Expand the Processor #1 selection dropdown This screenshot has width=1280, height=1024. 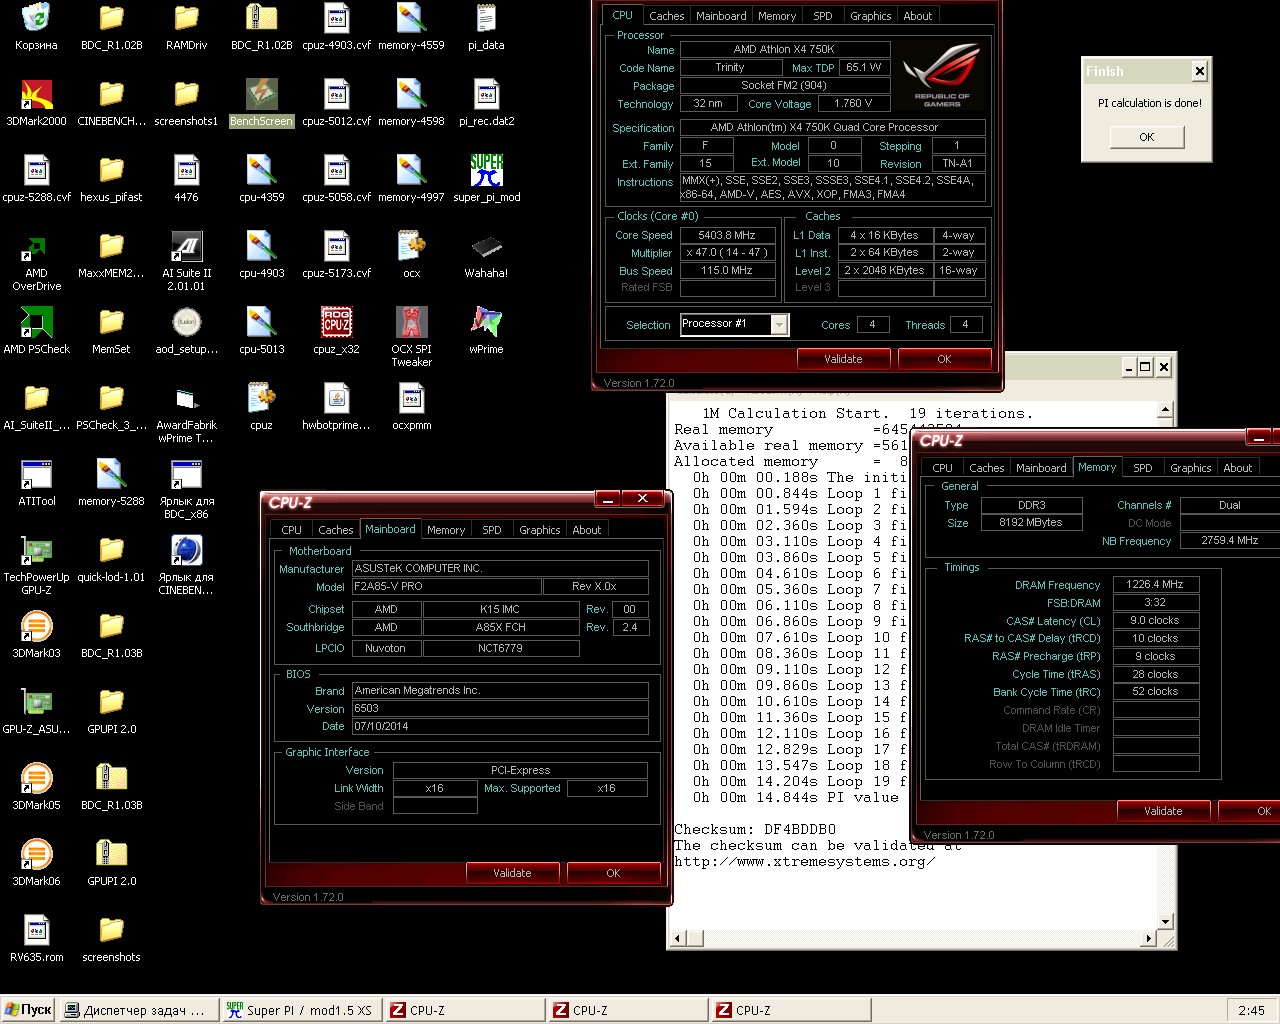tap(780, 324)
